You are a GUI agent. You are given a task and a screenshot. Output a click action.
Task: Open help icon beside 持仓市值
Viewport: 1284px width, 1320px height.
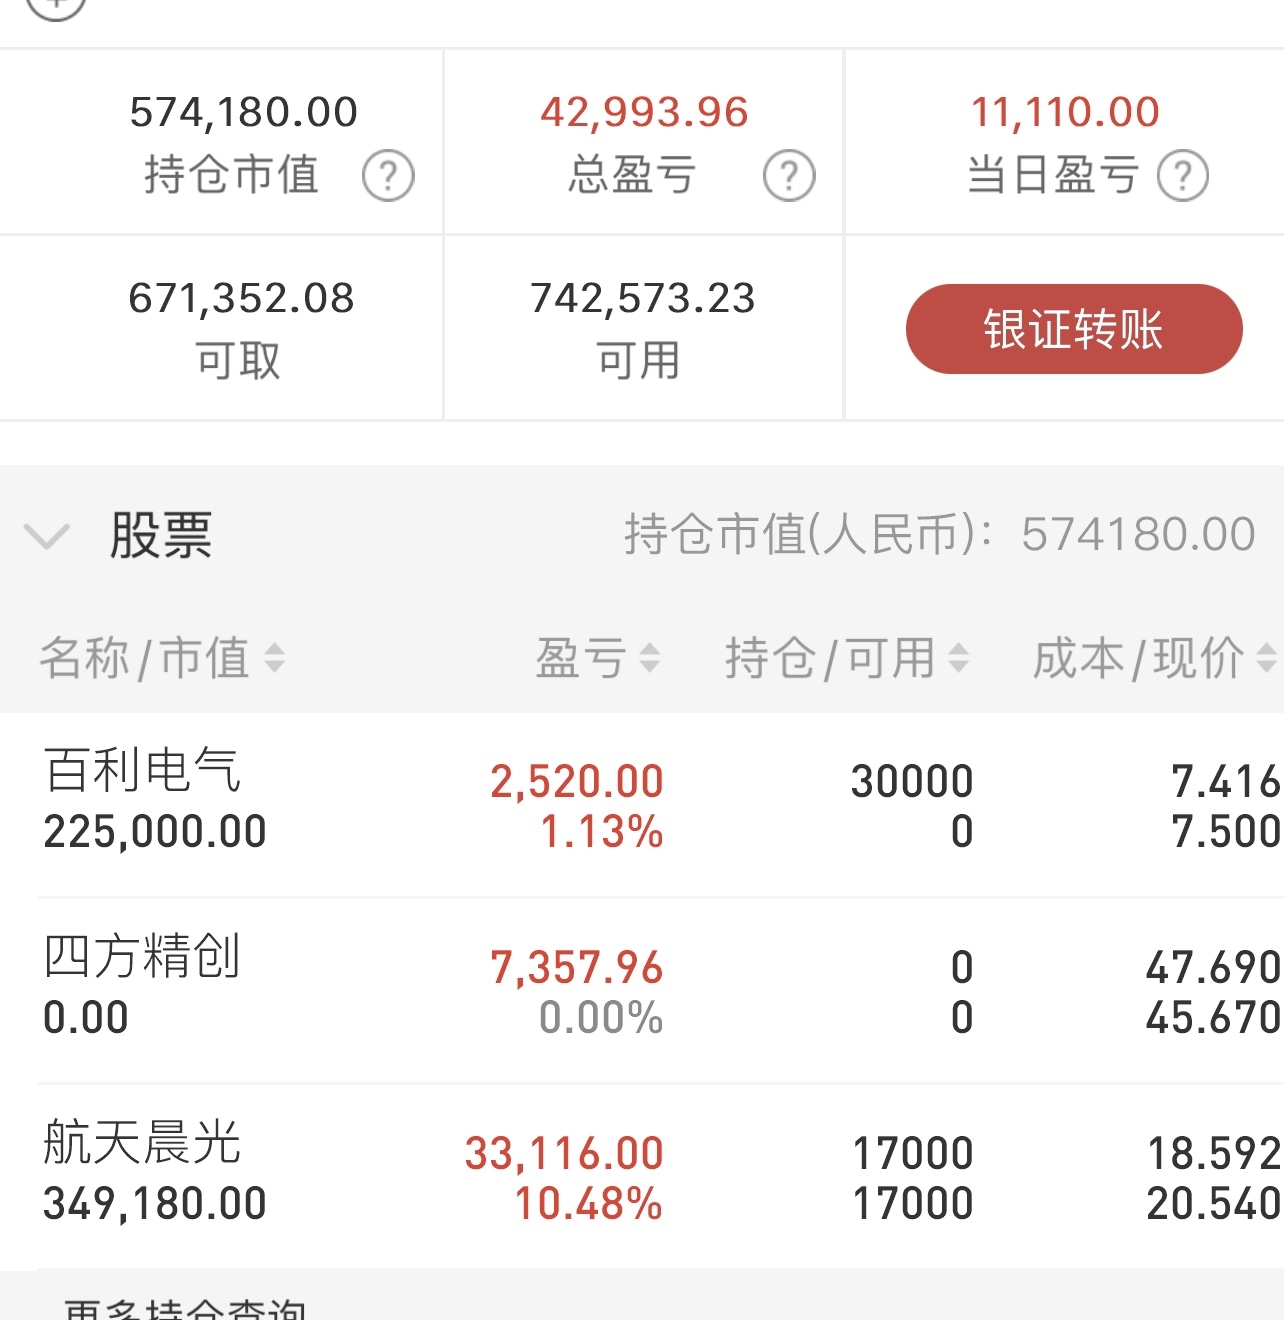tap(388, 176)
